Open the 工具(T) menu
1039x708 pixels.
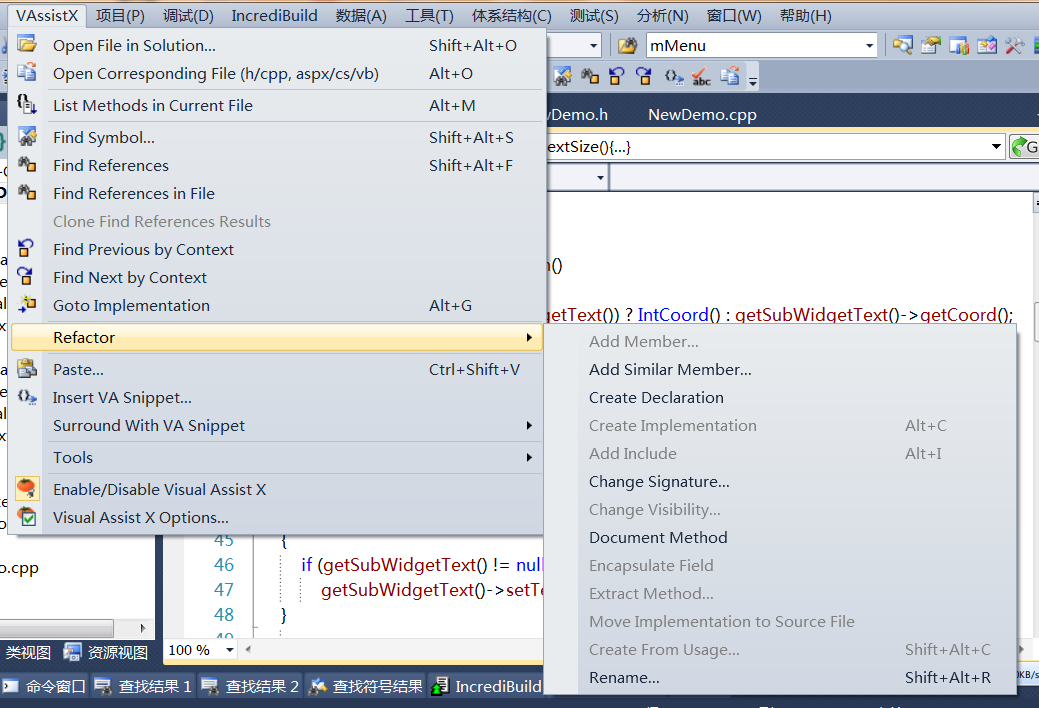(x=429, y=15)
